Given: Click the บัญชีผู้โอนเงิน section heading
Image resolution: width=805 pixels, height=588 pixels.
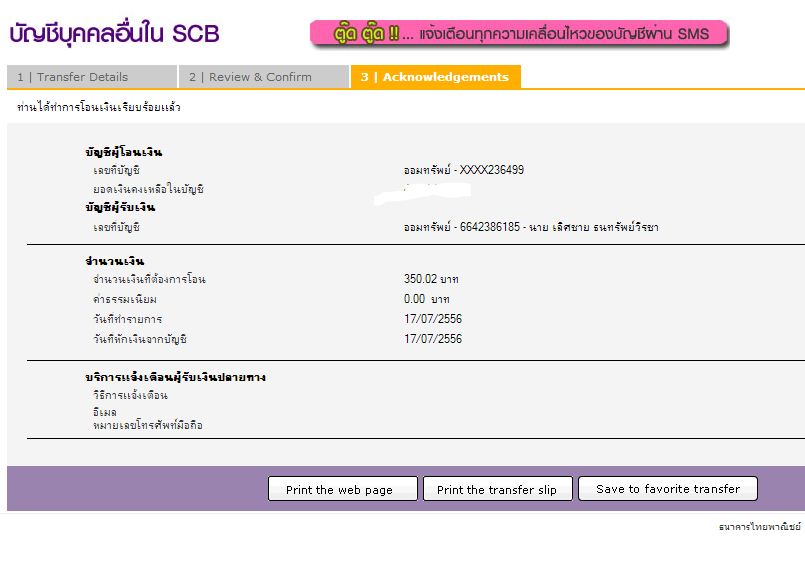Looking at the screenshot, I should coord(124,152).
